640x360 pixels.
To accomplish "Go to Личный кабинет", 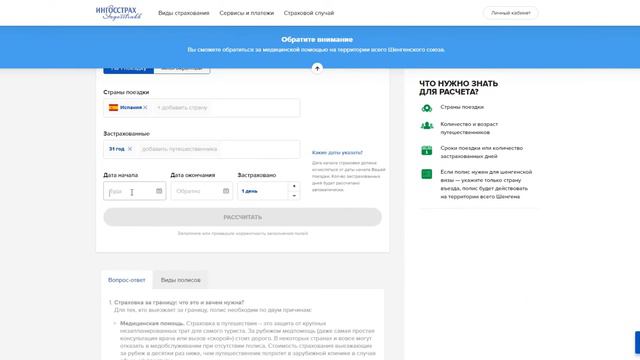I will (511, 13).
